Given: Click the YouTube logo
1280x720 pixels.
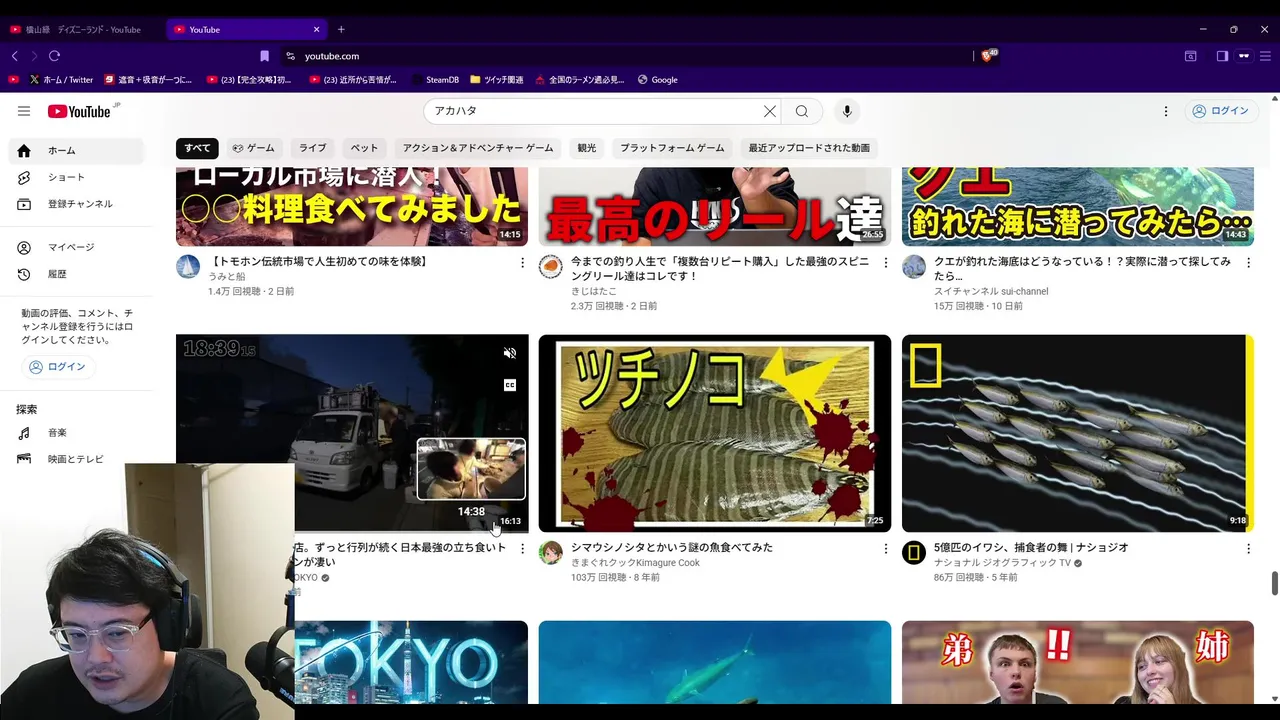Looking at the screenshot, I should click(x=80, y=111).
